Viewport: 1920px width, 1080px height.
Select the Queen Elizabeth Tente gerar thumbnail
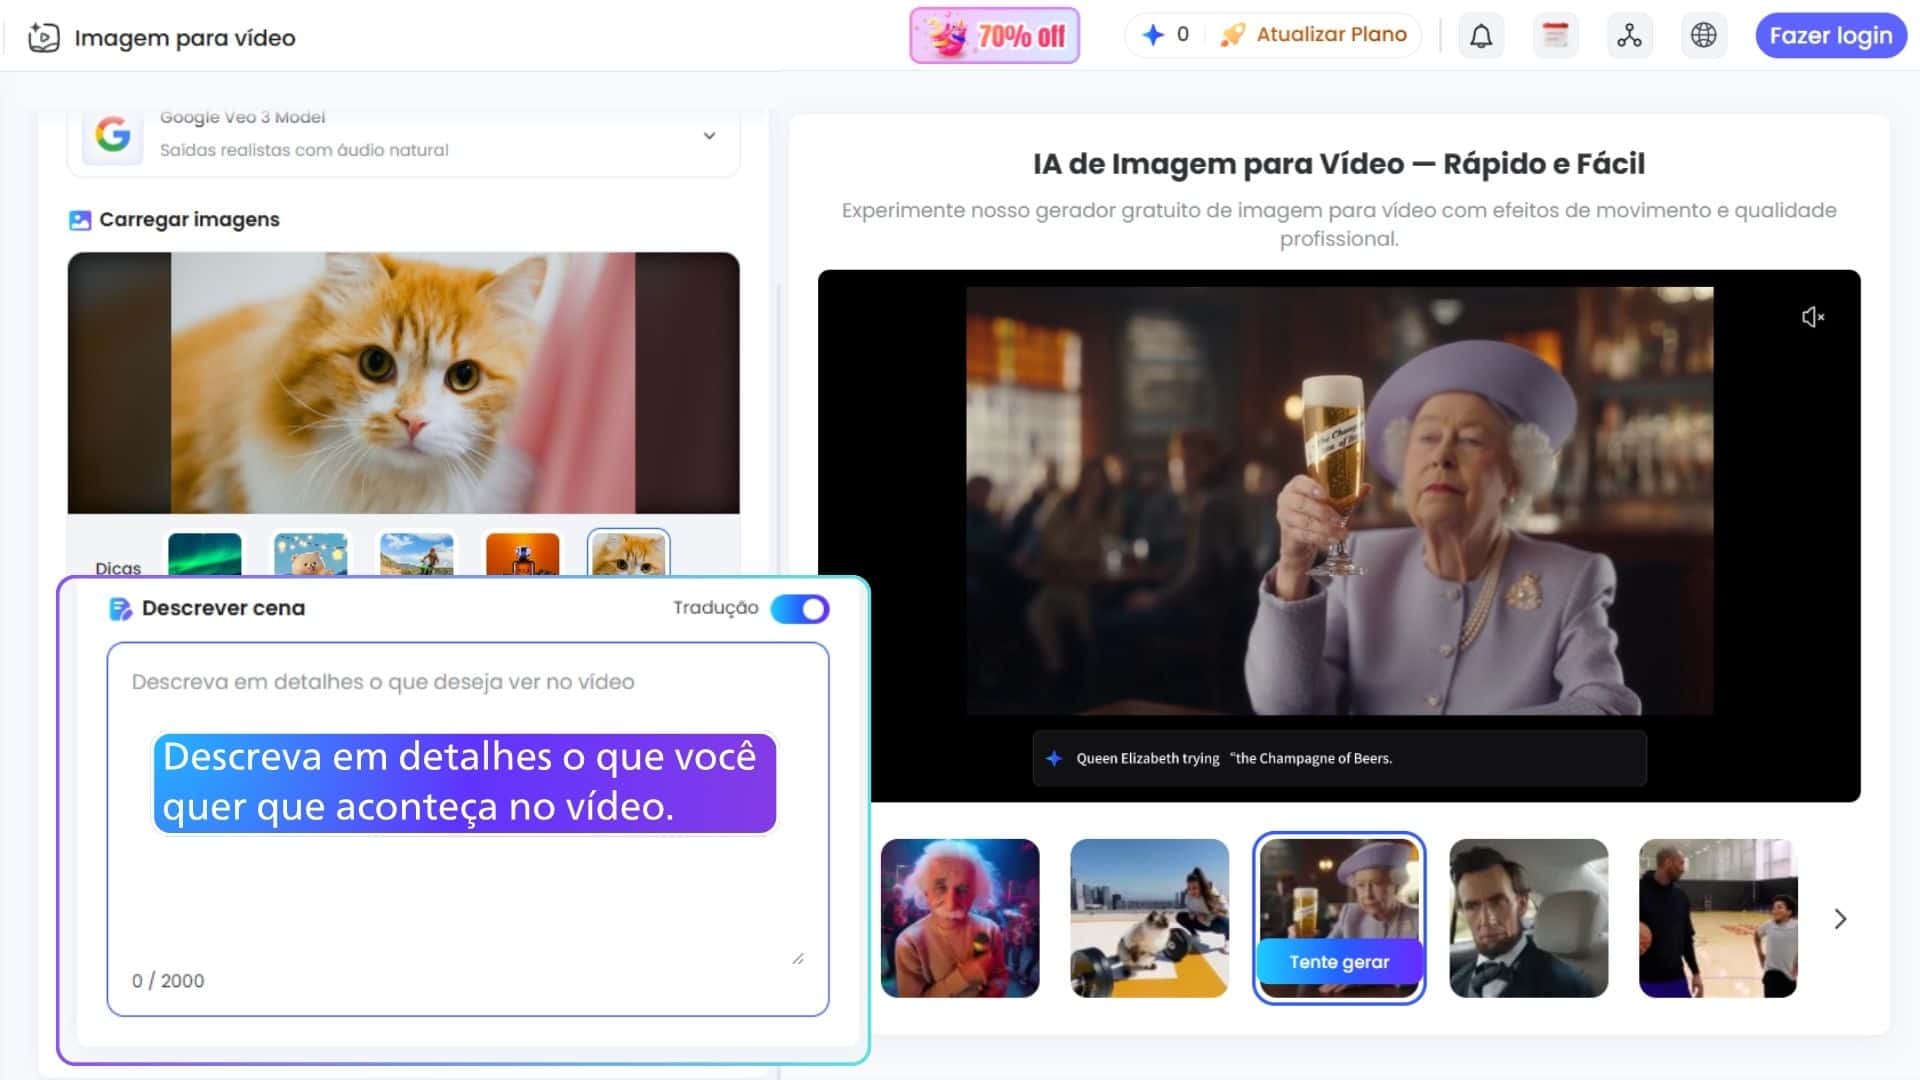(x=1339, y=918)
